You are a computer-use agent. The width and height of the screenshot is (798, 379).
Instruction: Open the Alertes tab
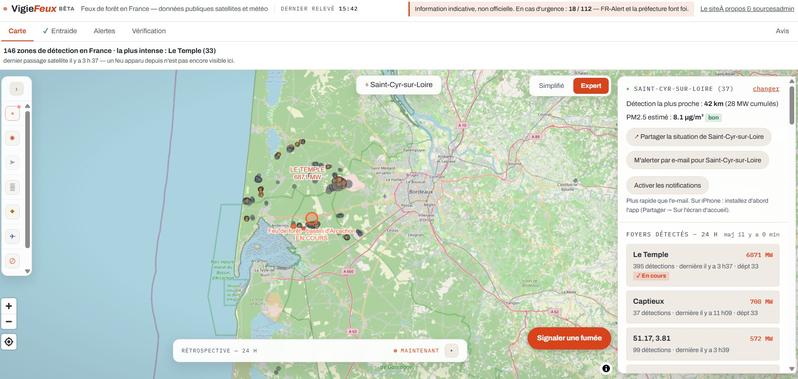point(104,31)
